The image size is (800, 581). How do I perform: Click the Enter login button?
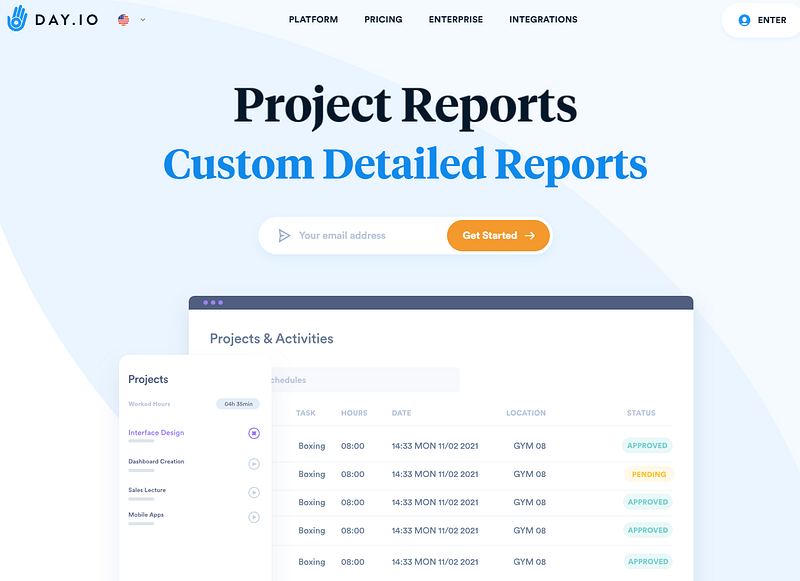tap(762, 20)
